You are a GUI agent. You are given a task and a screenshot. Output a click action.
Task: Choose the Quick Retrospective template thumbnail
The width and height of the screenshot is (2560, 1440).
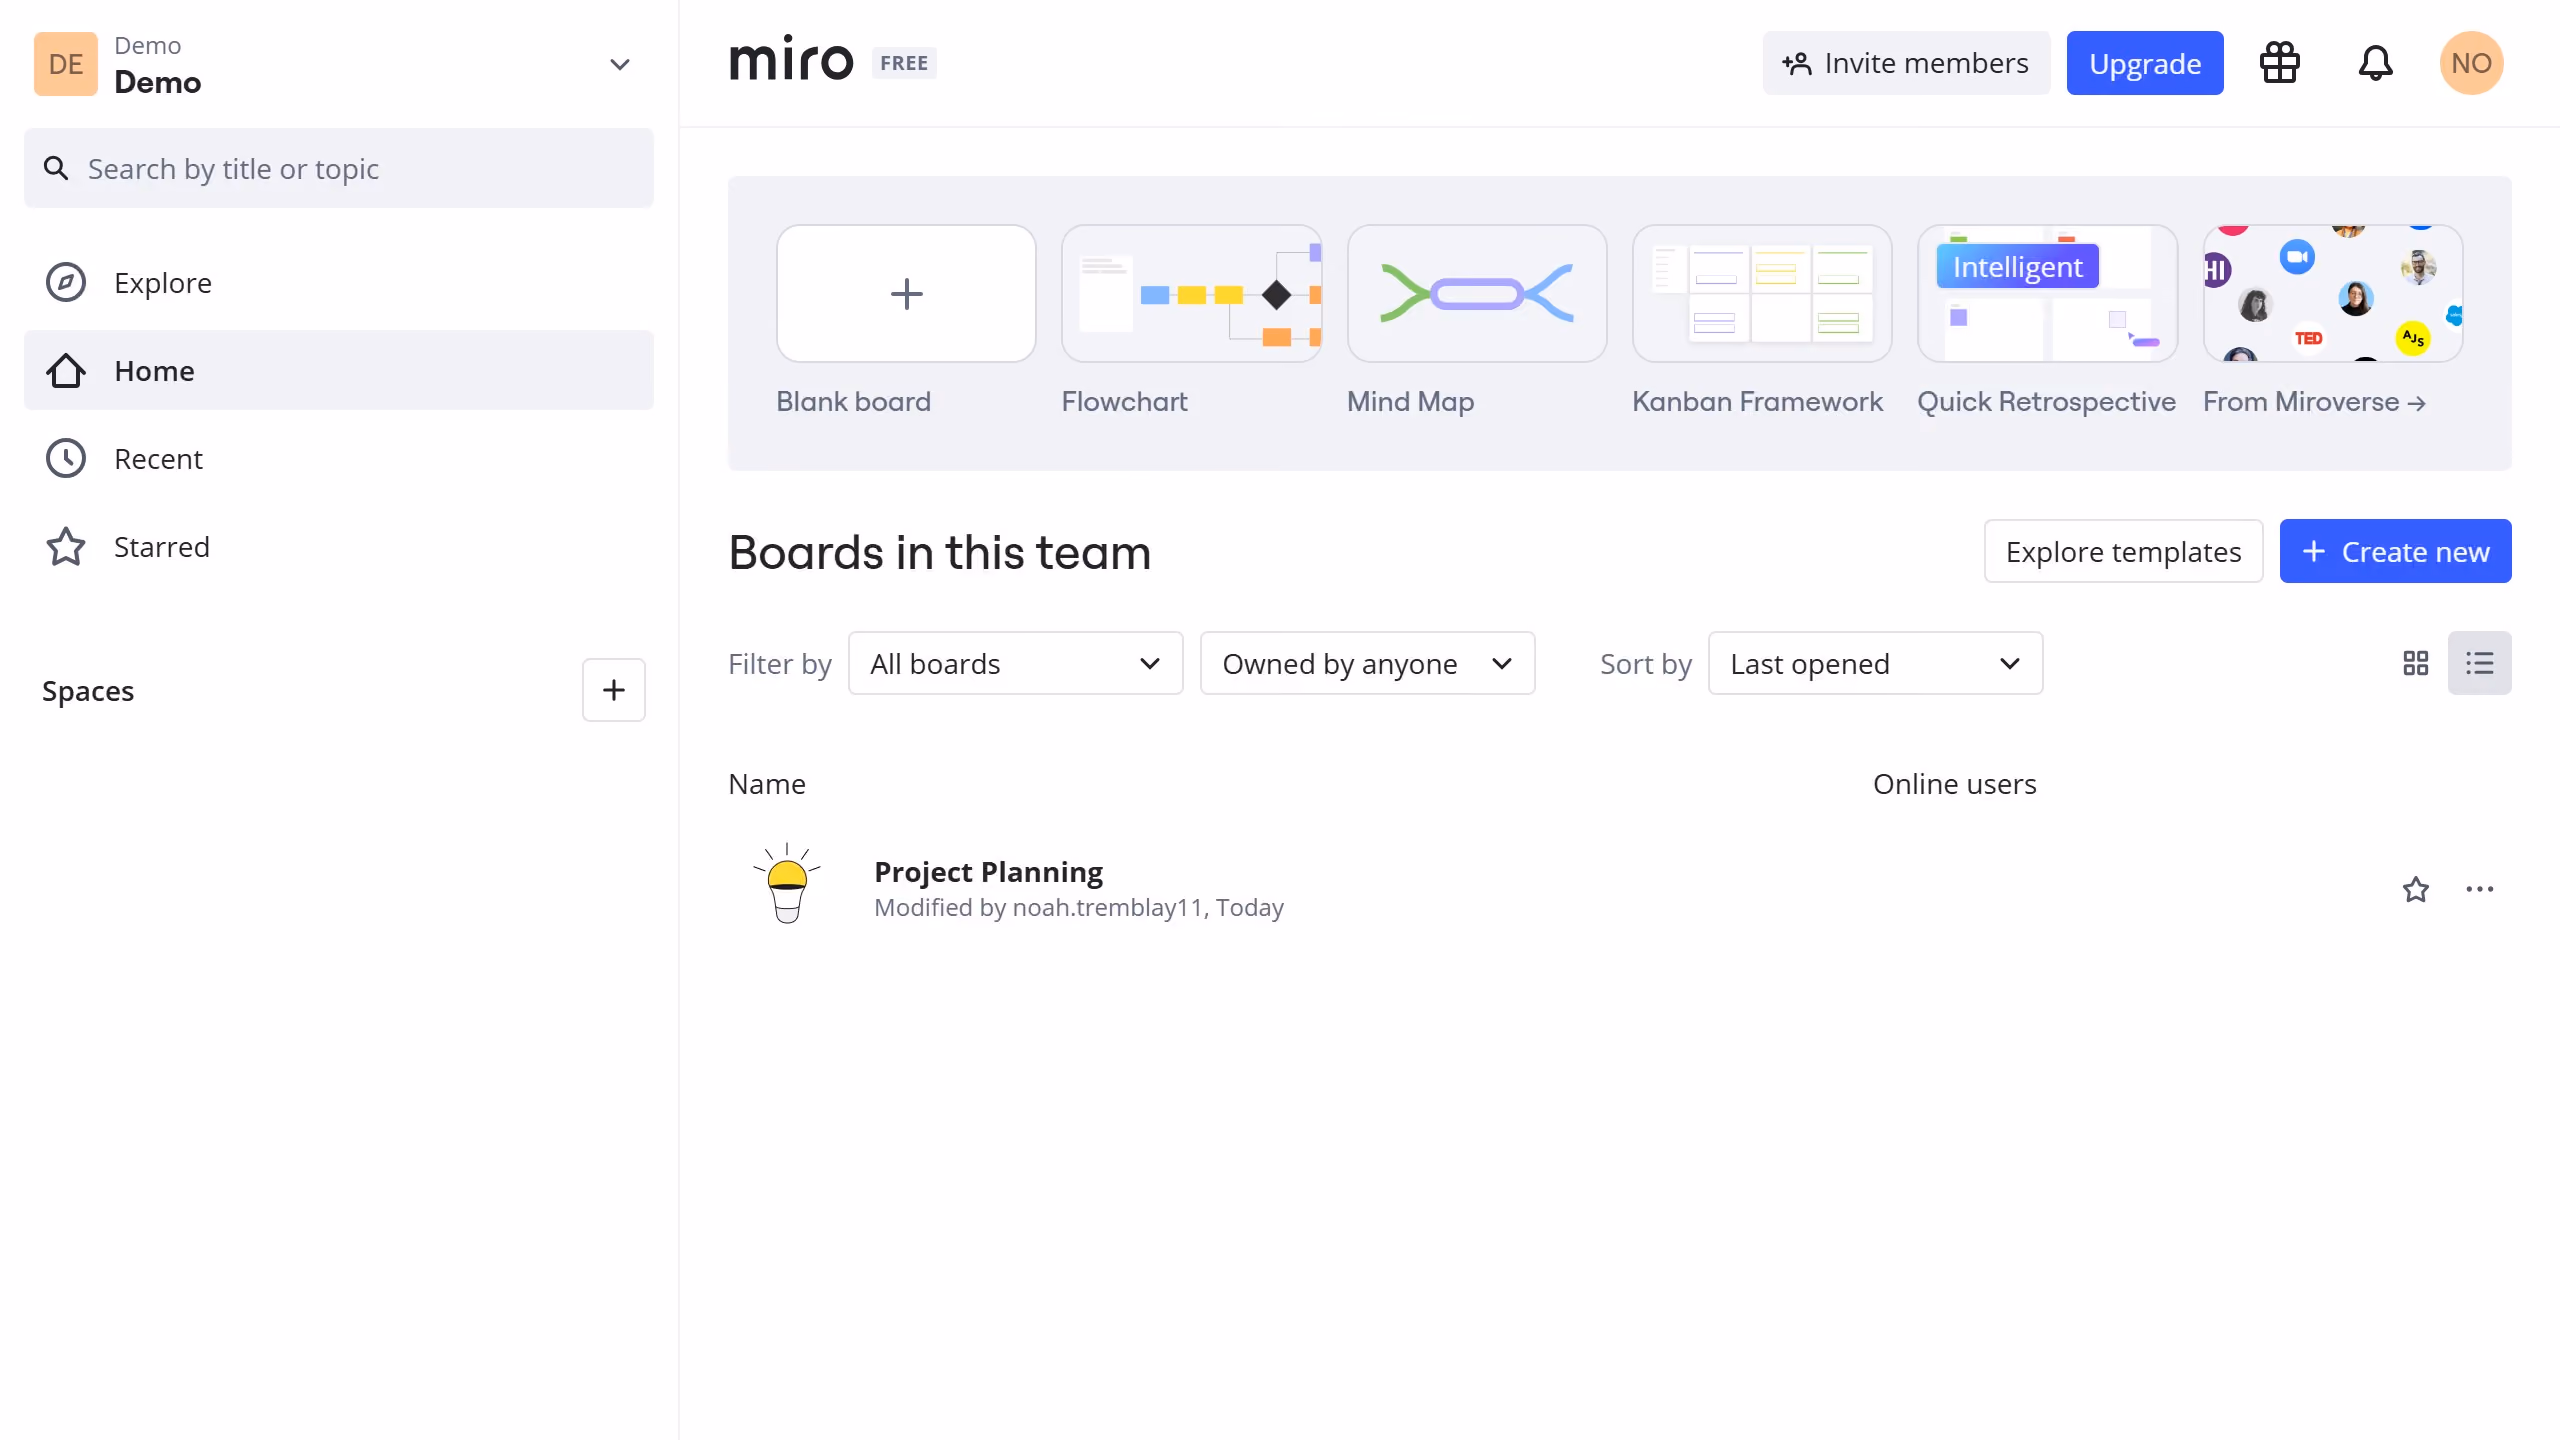click(2048, 293)
